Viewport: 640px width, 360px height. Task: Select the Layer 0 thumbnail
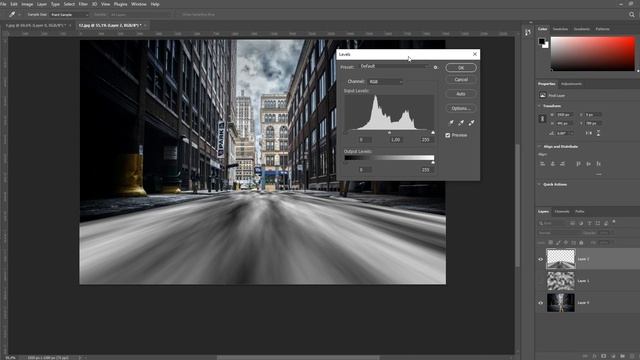[x=561, y=303]
